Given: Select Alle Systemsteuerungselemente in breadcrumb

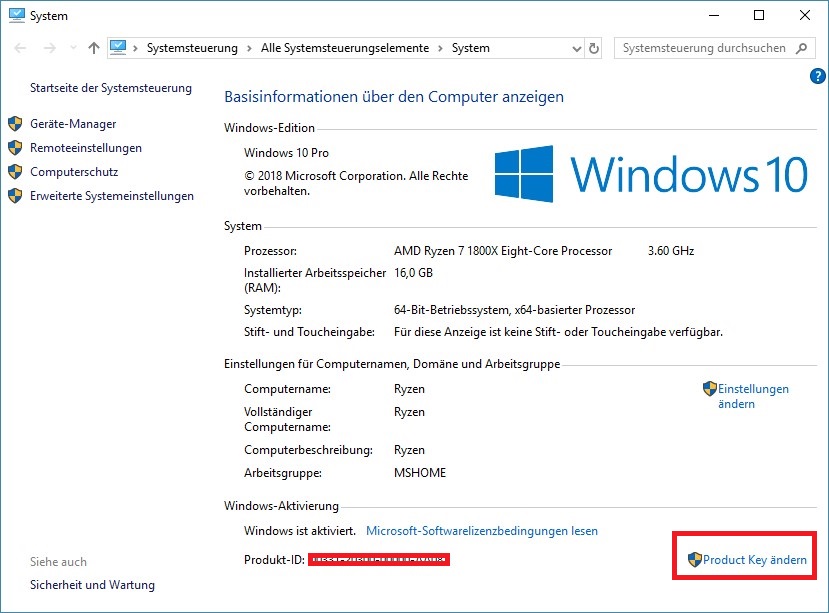Looking at the screenshot, I should pos(345,48).
